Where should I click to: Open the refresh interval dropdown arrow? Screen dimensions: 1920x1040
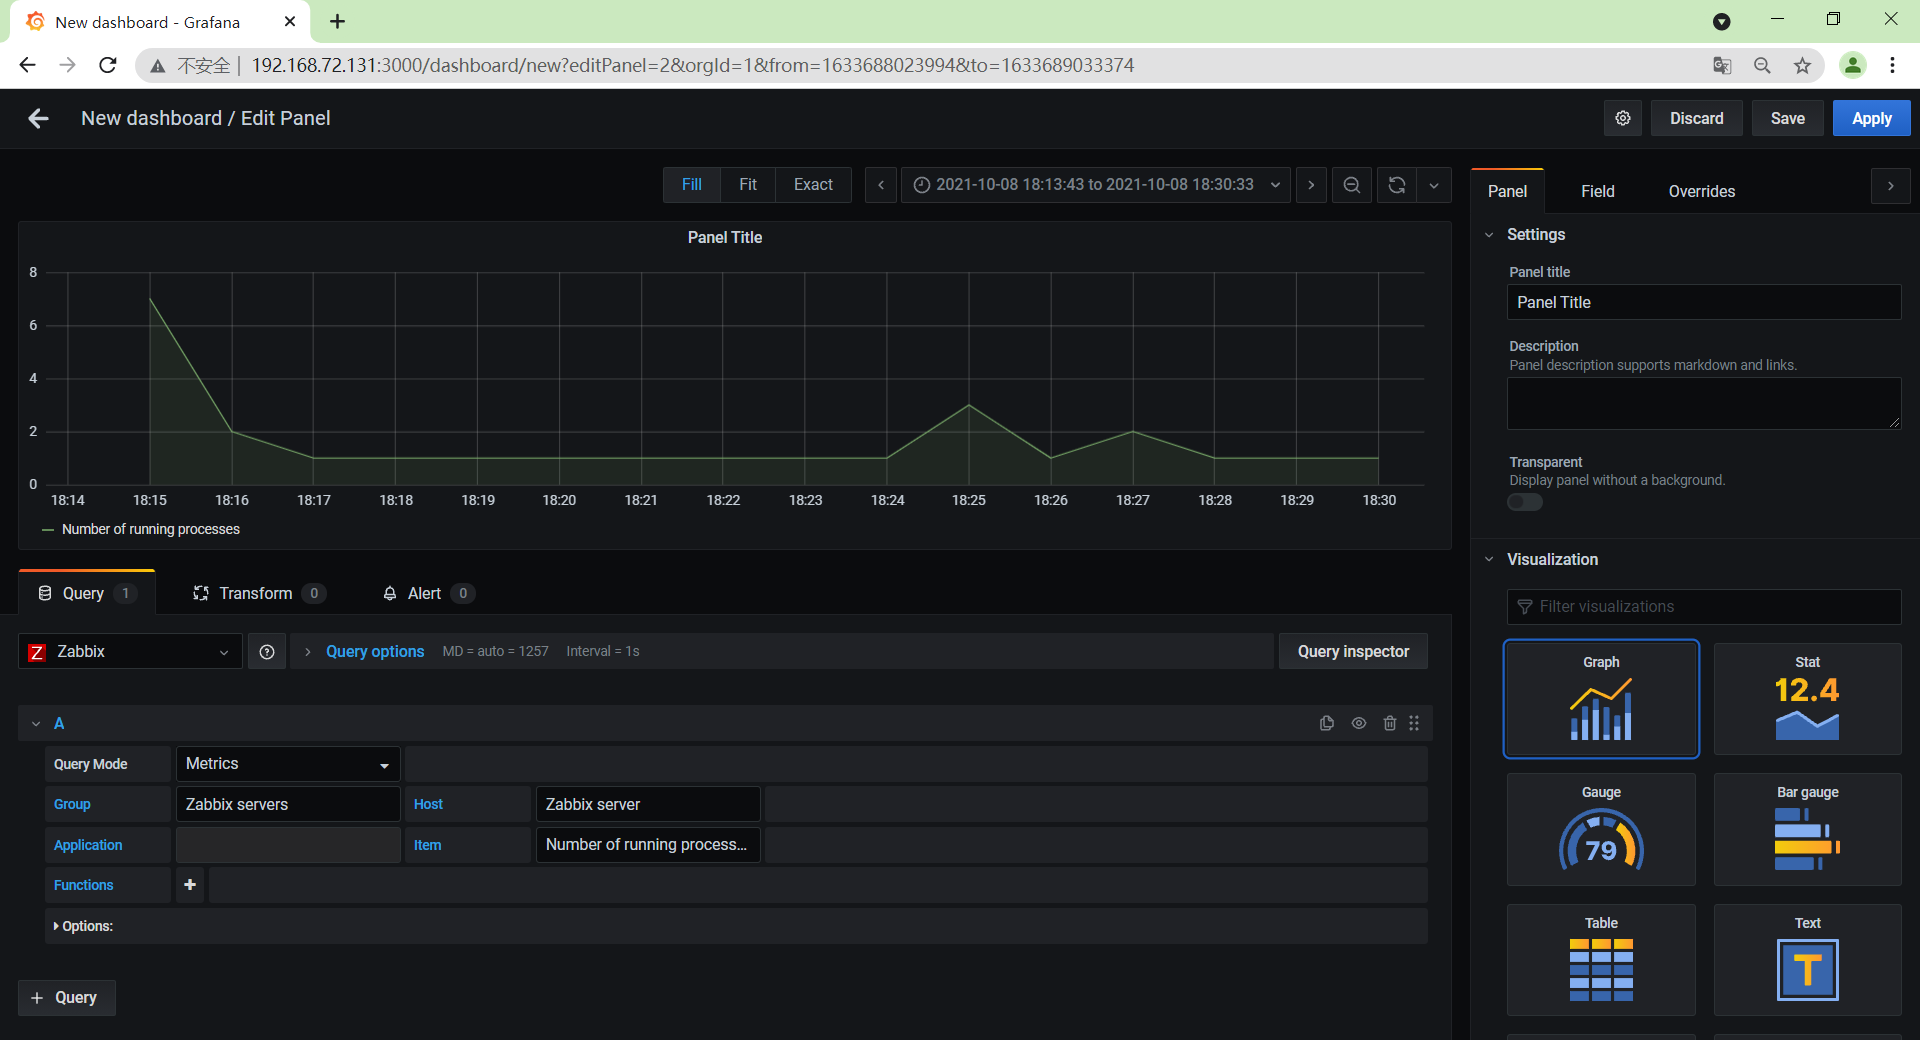[x=1434, y=185]
